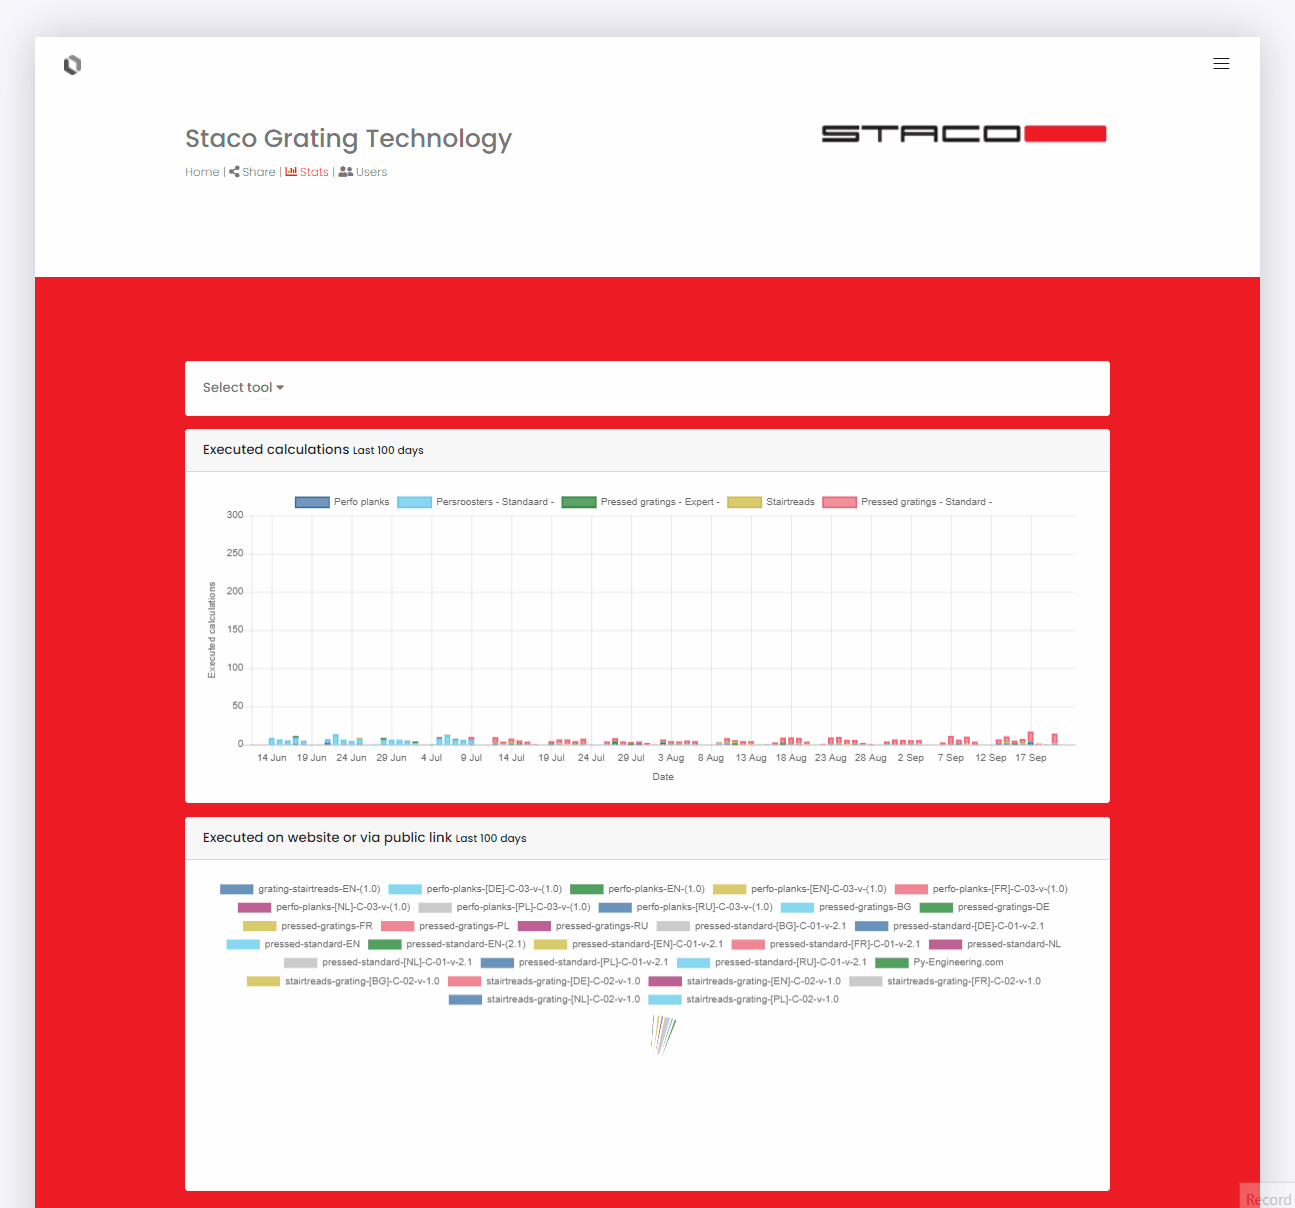The width and height of the screenshot is (1295, 1208).
Task: Click the hexagon logo icon top-left
Action: (72, 65)
